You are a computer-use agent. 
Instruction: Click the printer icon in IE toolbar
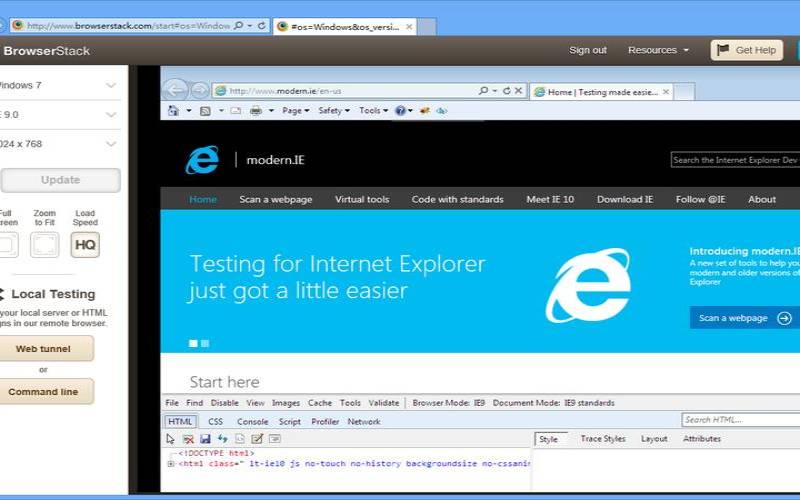tap(256, 111)
